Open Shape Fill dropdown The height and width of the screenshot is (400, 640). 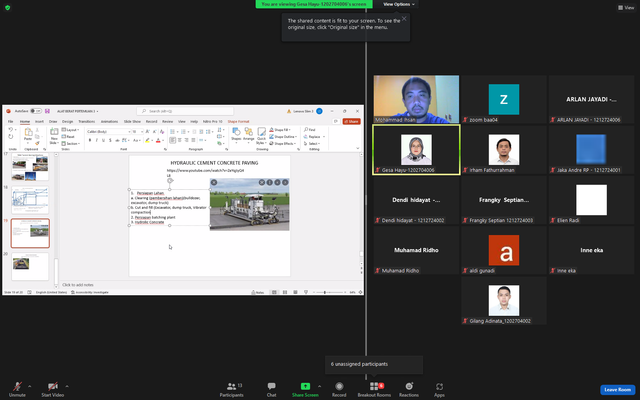pyautogui.click(x=280, y=130)
